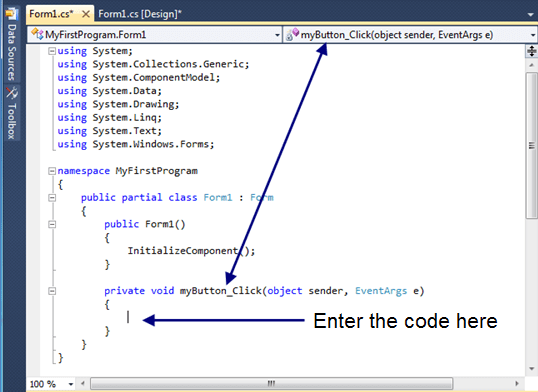538x392 pixels.
Task: Collapse the using directives block
Action: click(52, 51)
